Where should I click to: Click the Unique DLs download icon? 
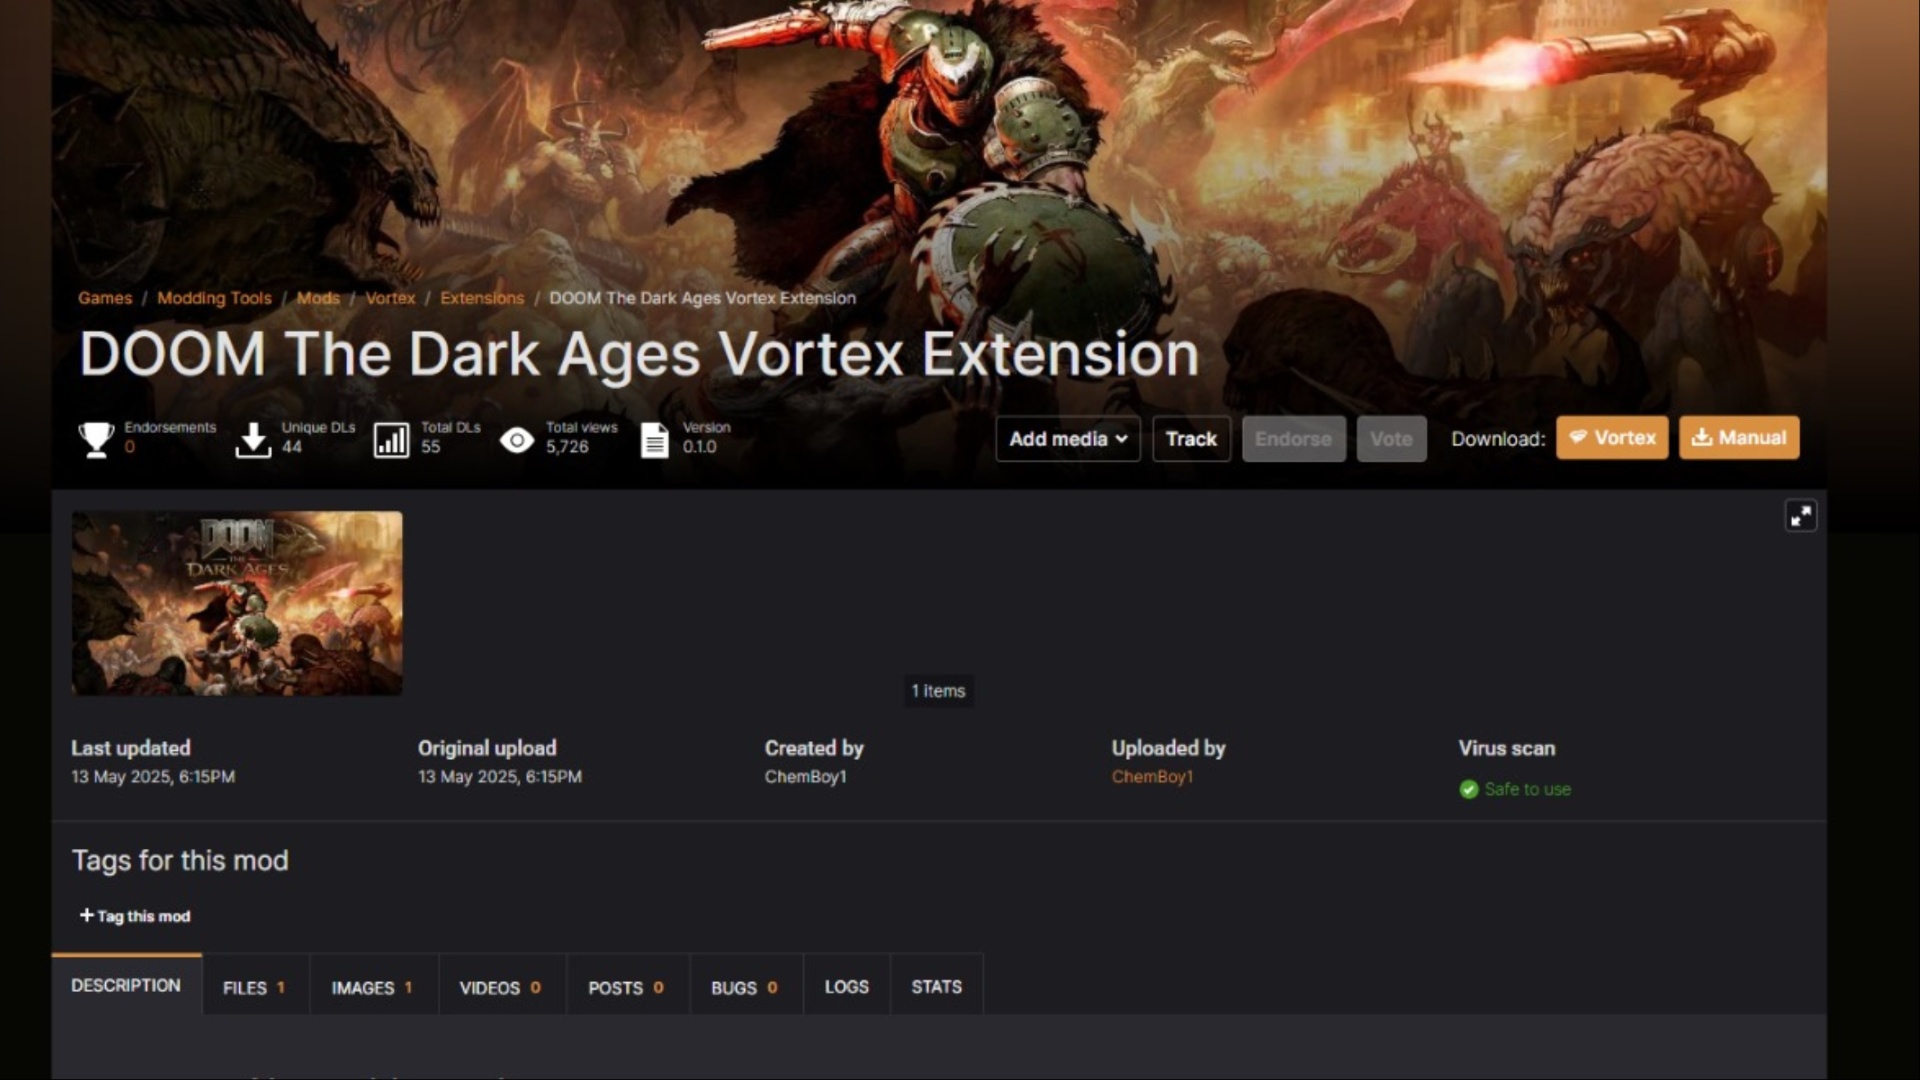coord(253,439)
